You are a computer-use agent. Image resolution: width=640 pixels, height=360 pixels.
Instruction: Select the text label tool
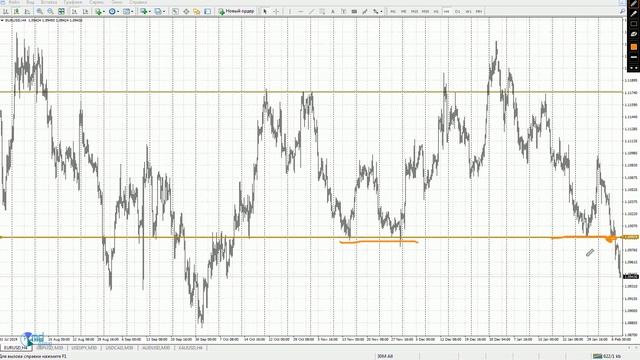click(x=343, y=11)
